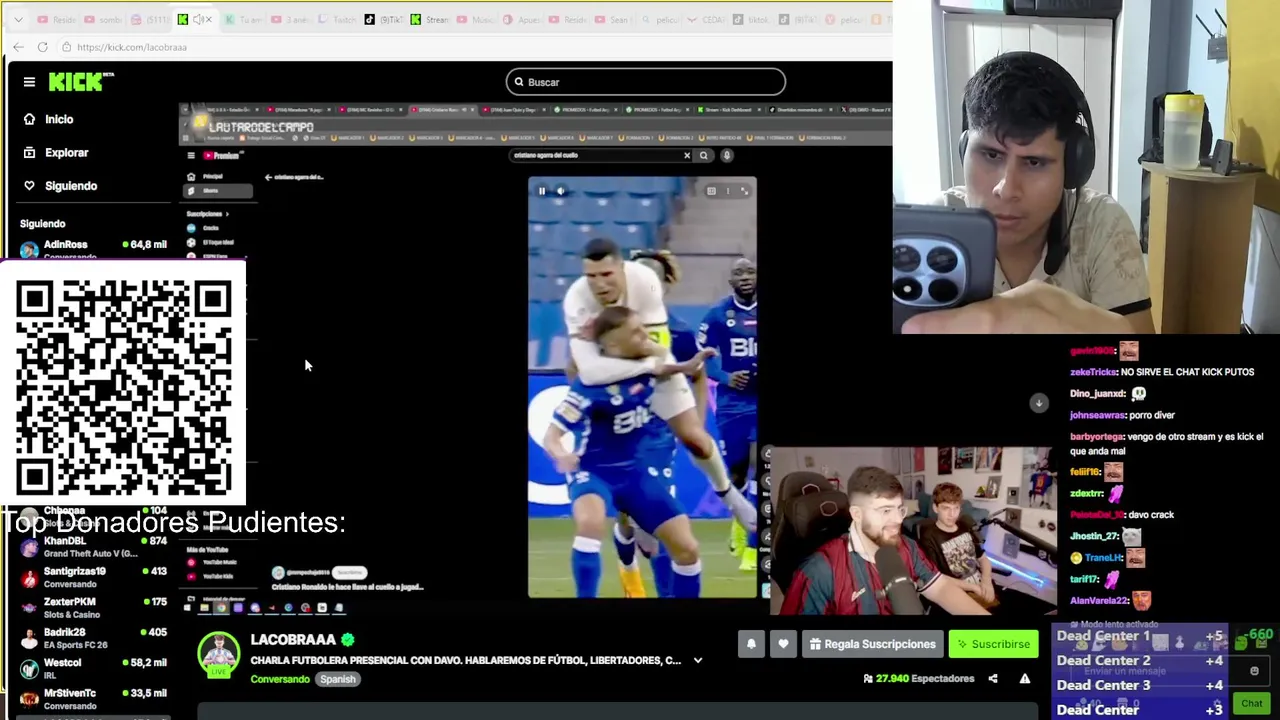The width and height of the screenshot is (1280, 720).
Task: Open Santigrizas19 channel in sidebar
Action: tap(92, 577)
